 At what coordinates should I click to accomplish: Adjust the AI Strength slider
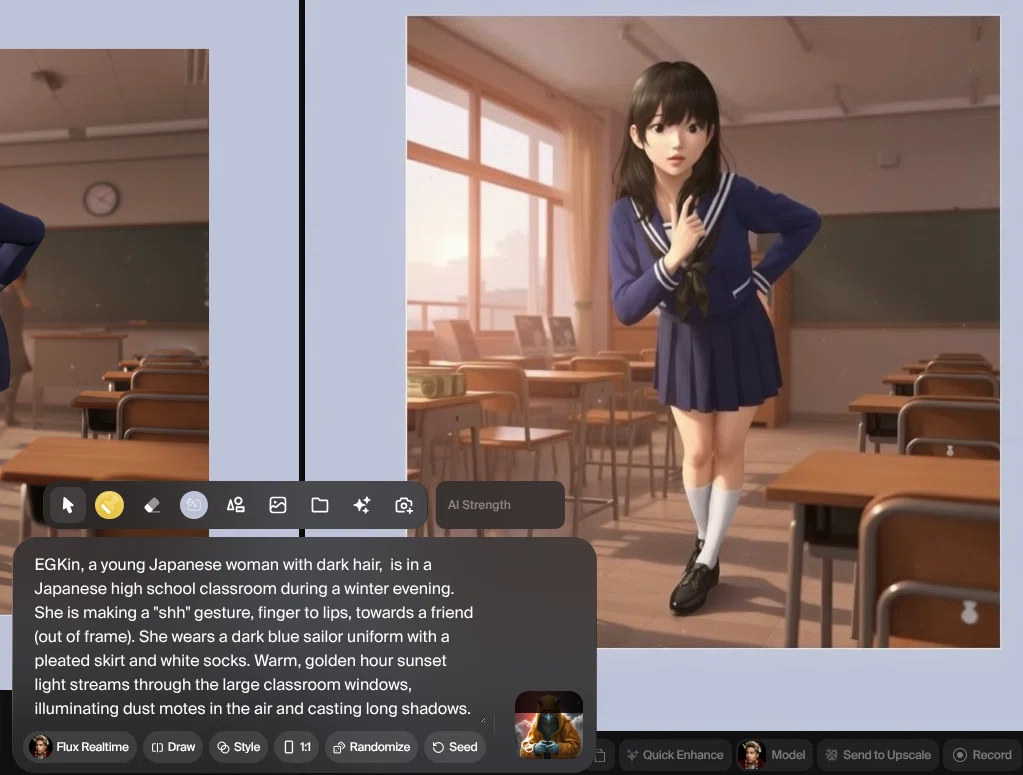click(500, 505)
